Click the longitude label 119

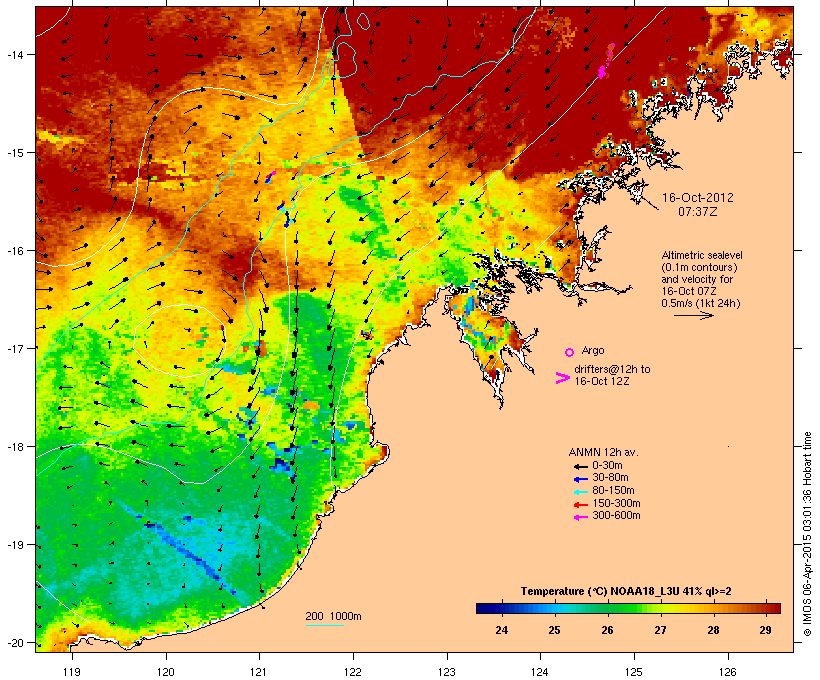point(72,672)
